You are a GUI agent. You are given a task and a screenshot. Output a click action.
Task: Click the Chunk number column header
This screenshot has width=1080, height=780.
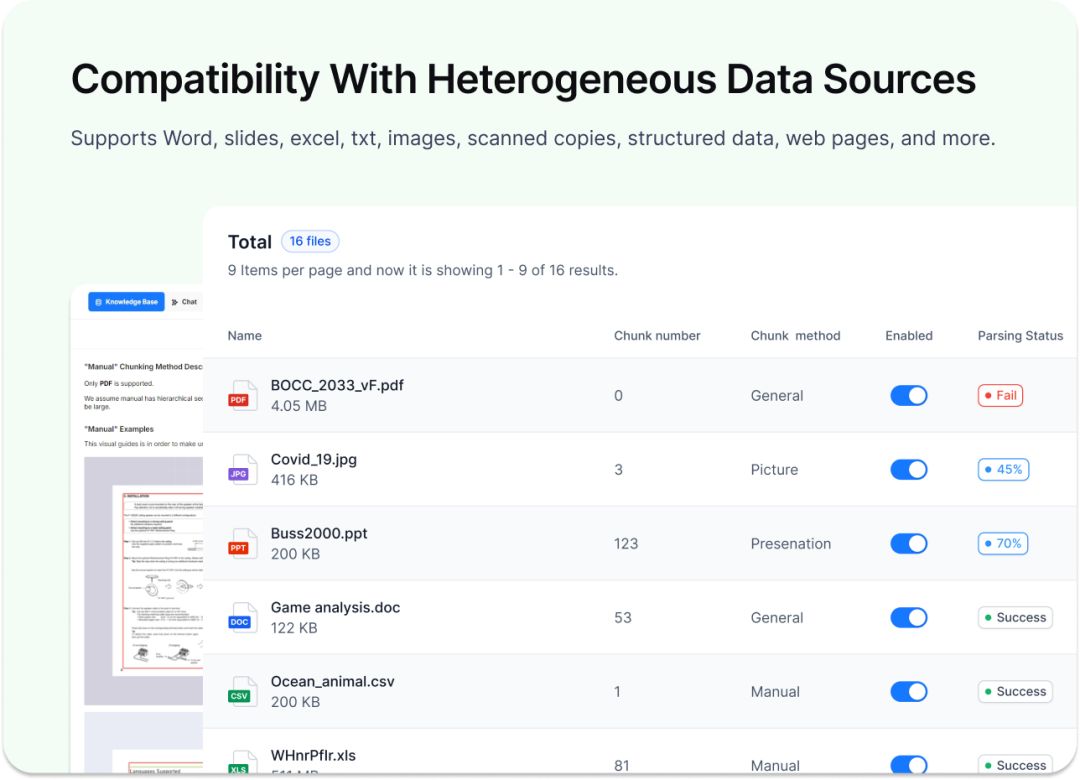coord(657,336)
